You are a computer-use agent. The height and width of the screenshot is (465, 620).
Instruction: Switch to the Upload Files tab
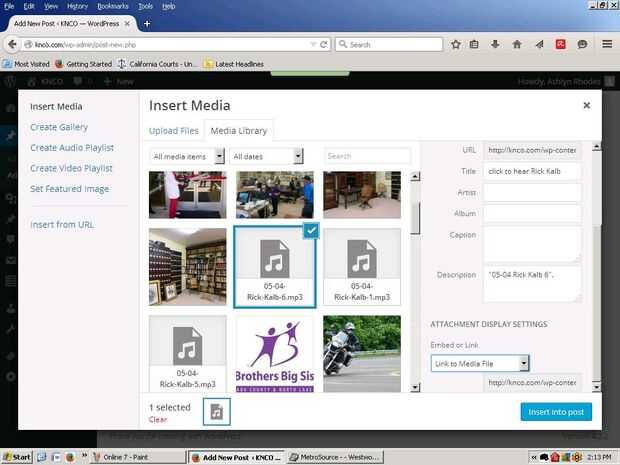point(174,131)
